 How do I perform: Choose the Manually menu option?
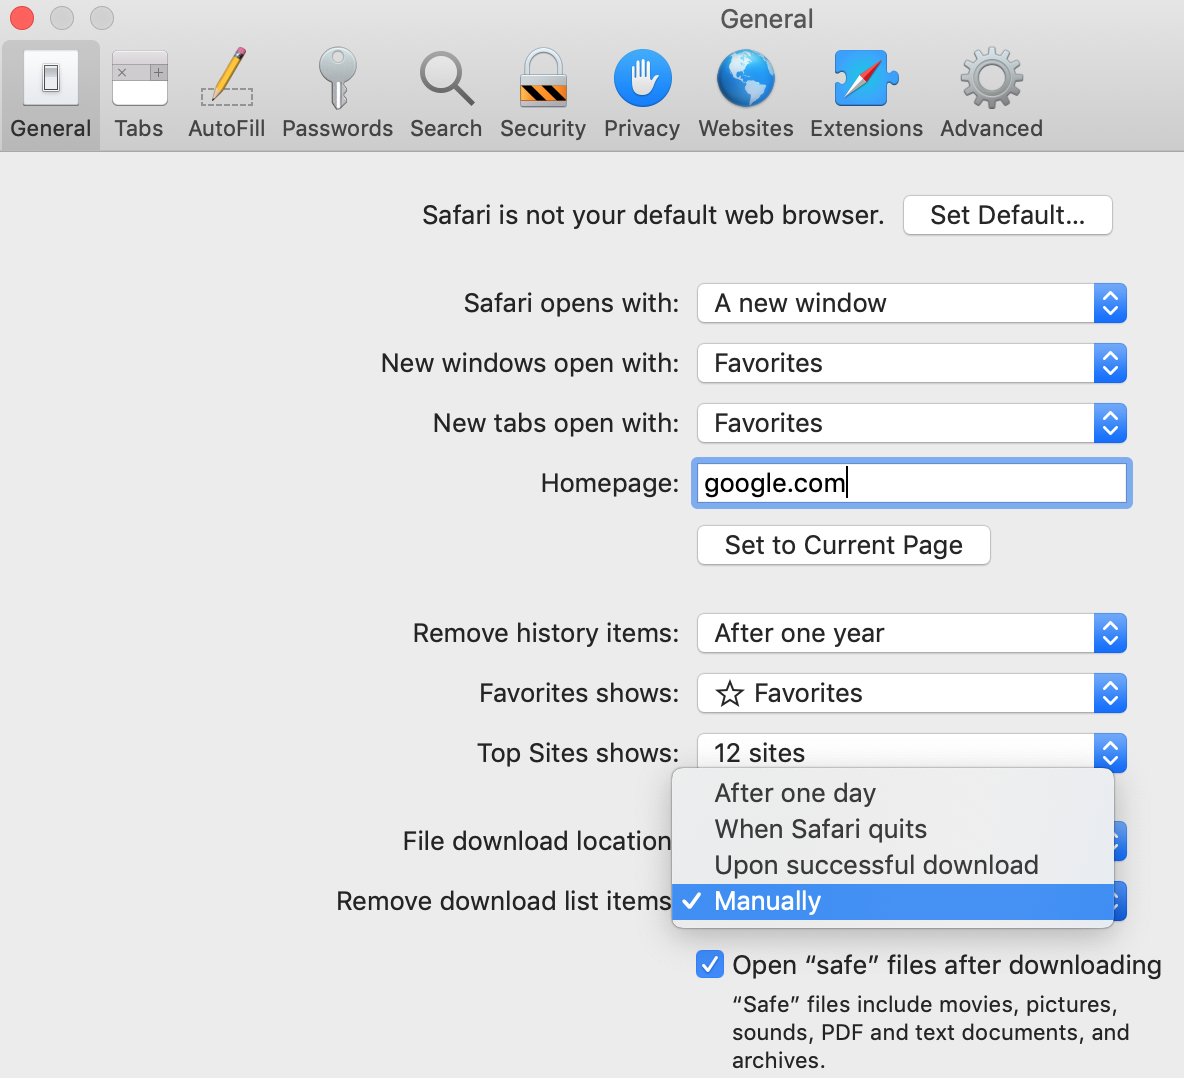pyautogui.click(x=893, y=901)
